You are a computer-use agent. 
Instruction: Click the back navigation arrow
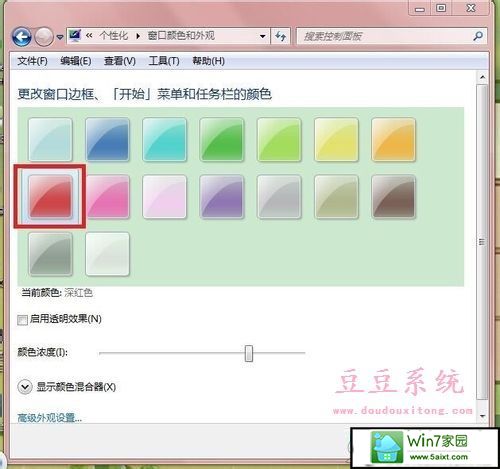21,36
